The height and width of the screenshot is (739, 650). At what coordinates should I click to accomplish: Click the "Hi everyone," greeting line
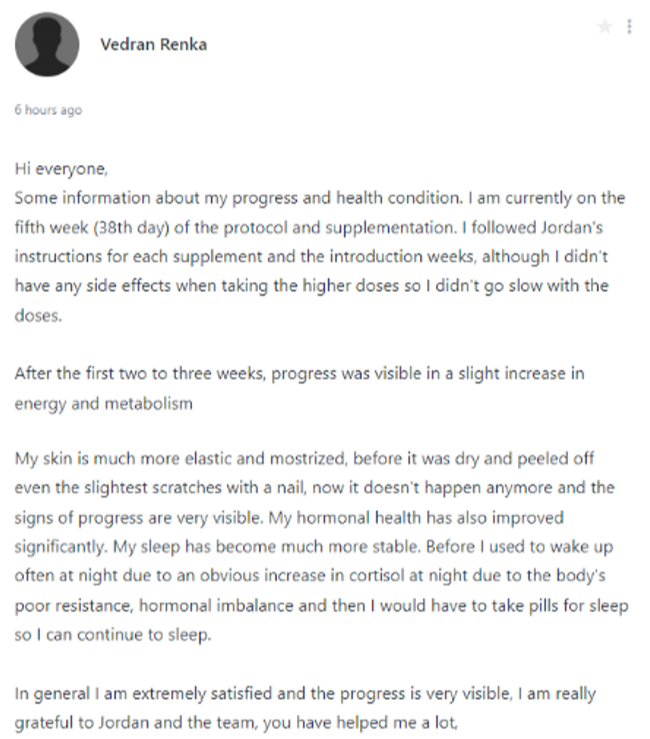tap(61, 169)
